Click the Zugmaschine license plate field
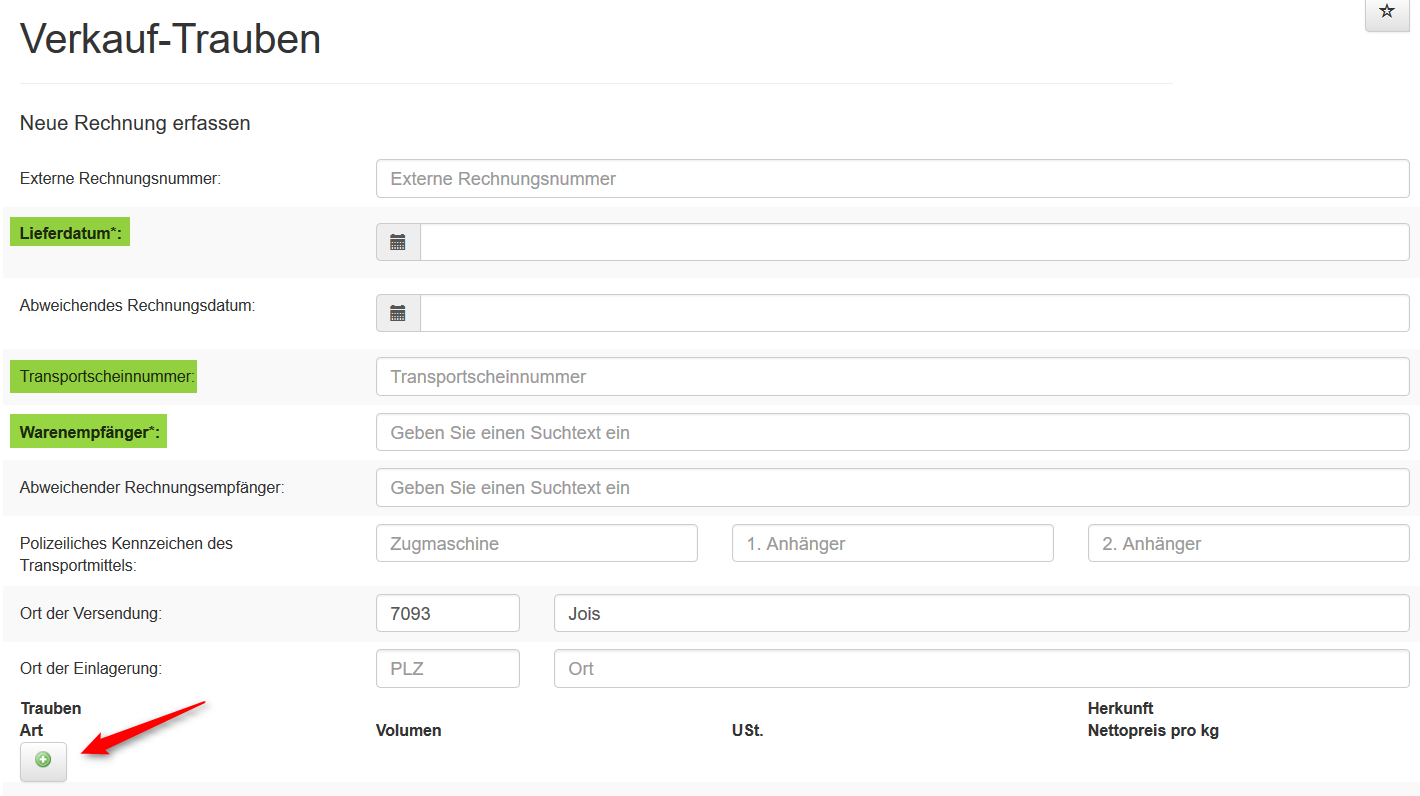This screenshot has height=796, width=1420. click(x=536, y=544)
